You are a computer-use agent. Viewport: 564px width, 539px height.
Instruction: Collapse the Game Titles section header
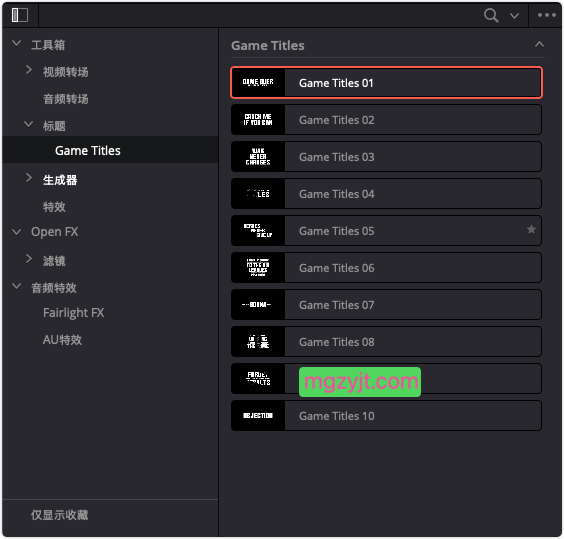click(539, 44)
